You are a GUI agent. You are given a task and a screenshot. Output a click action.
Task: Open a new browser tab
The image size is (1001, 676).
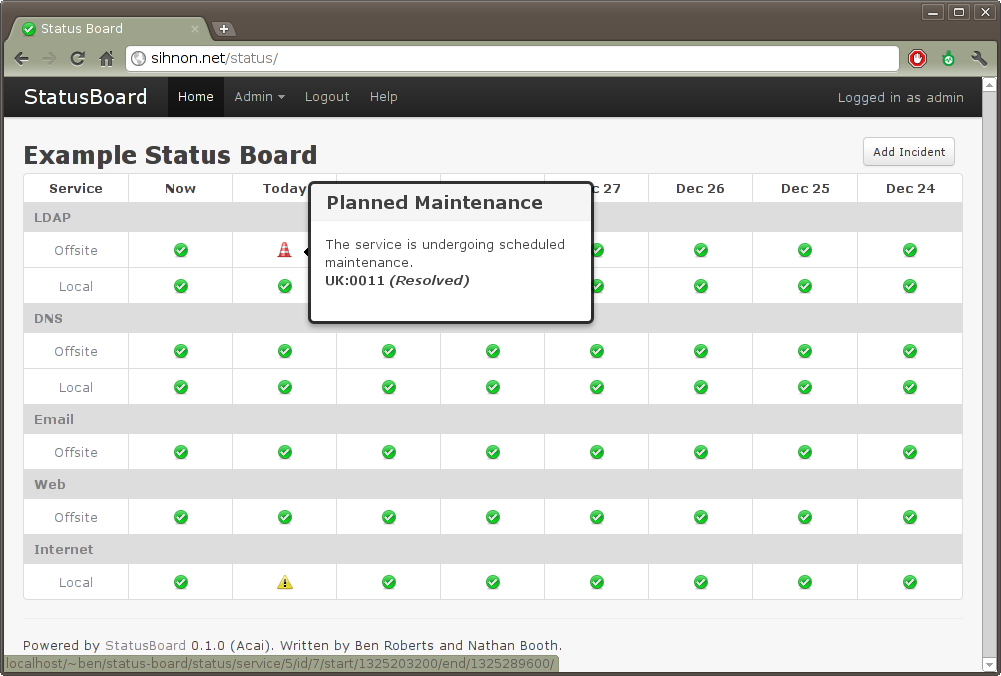coord(224,29)
